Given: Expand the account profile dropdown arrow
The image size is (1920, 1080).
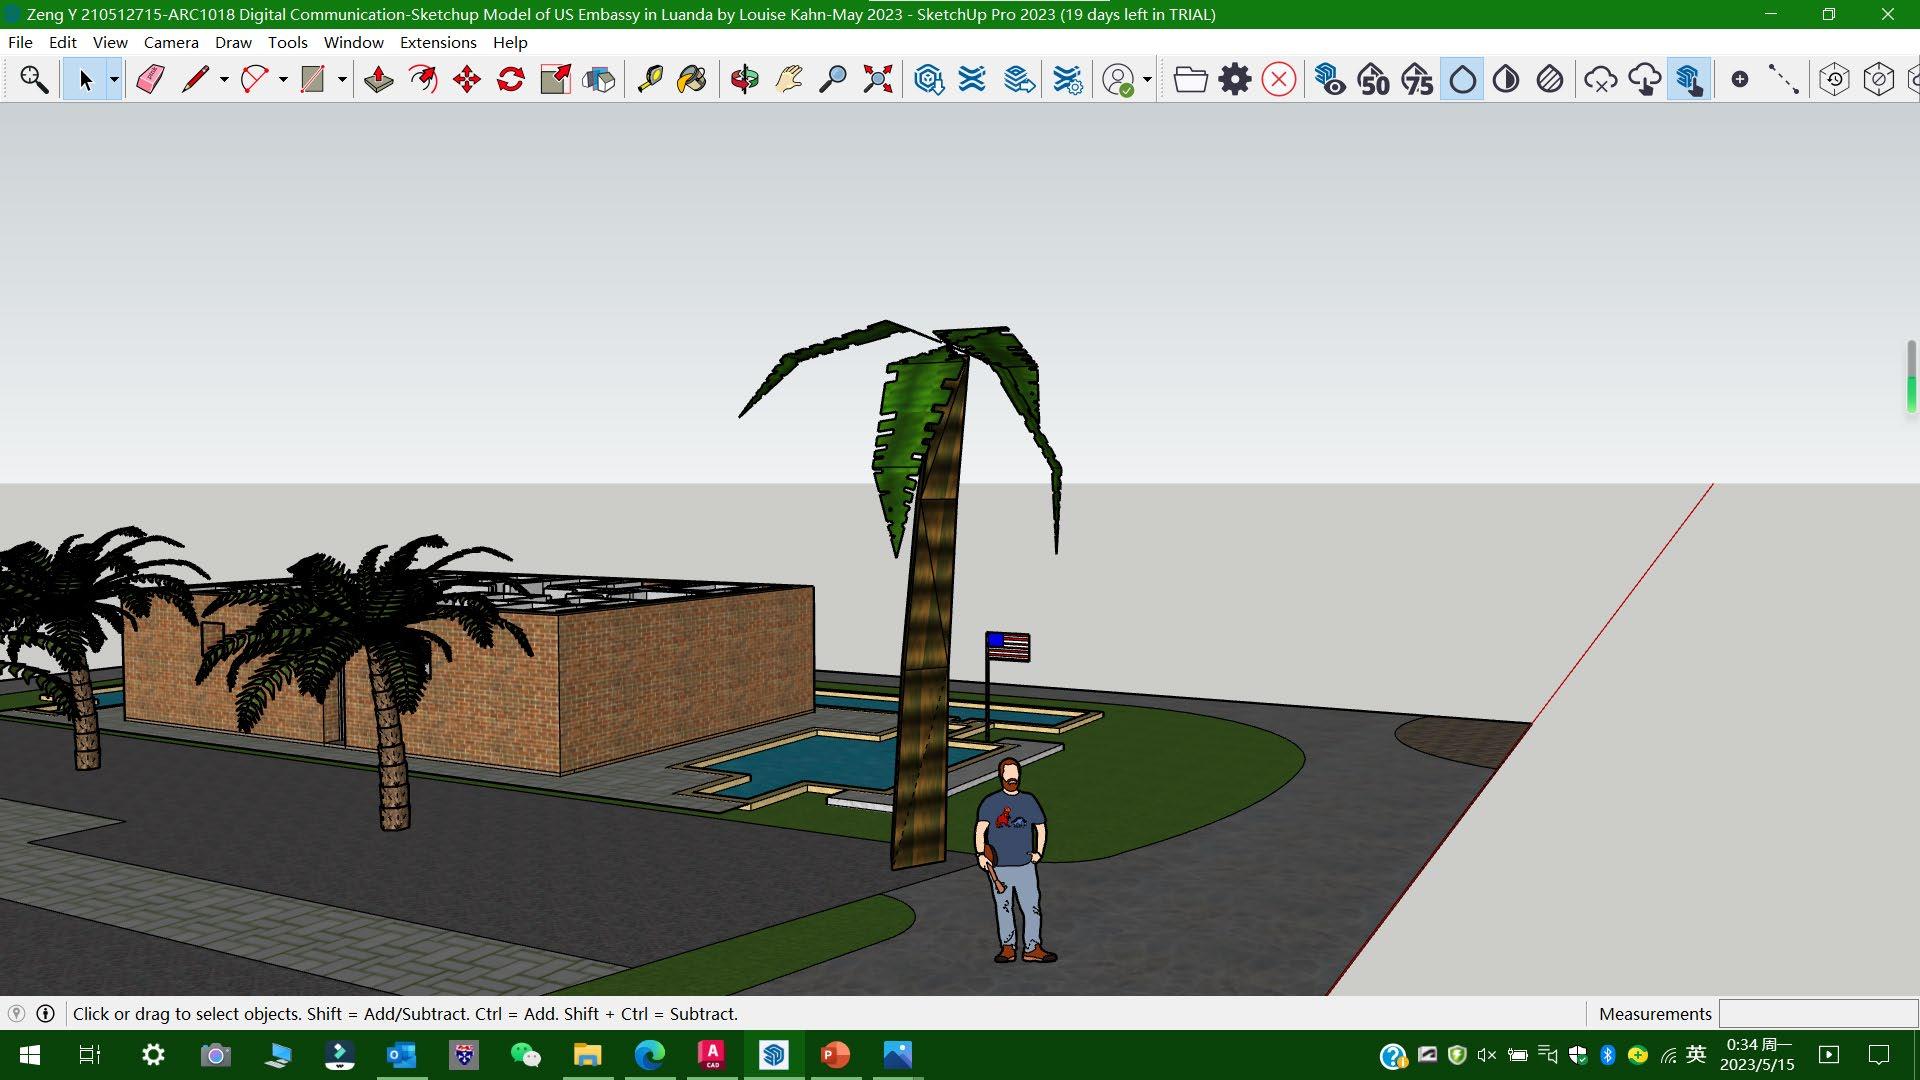Looking at the screenshot, I should 1147,79.
